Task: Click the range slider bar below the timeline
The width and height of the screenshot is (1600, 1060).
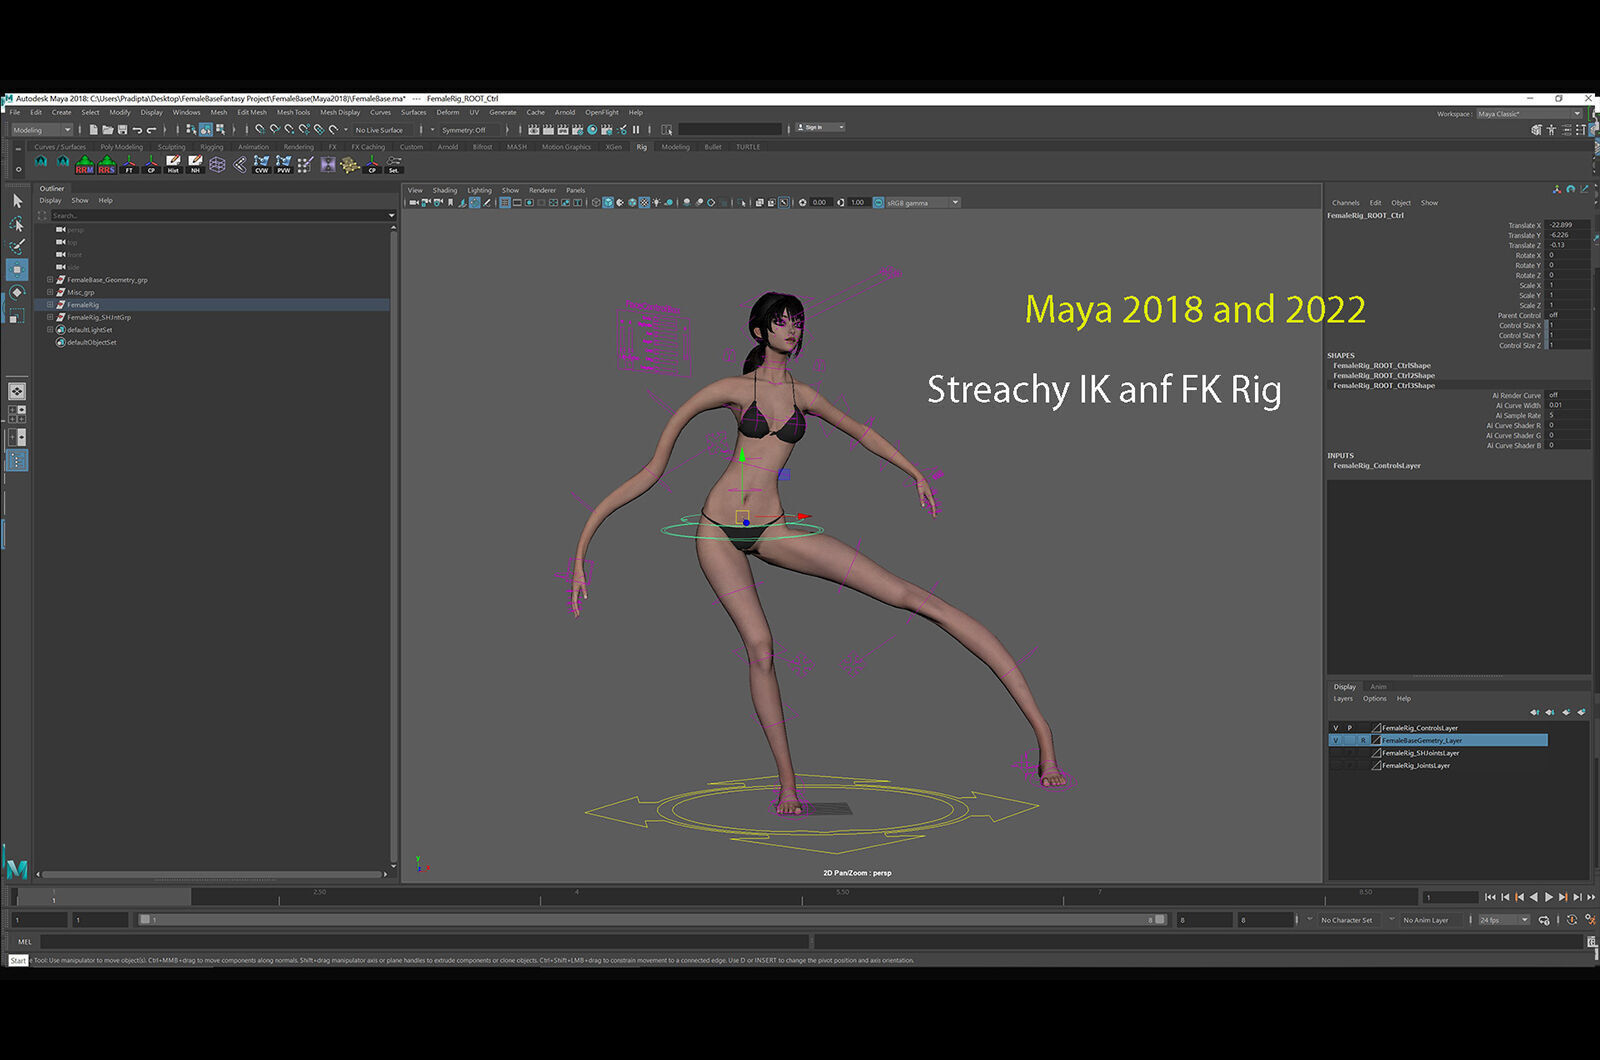Action: pos(652,920)
